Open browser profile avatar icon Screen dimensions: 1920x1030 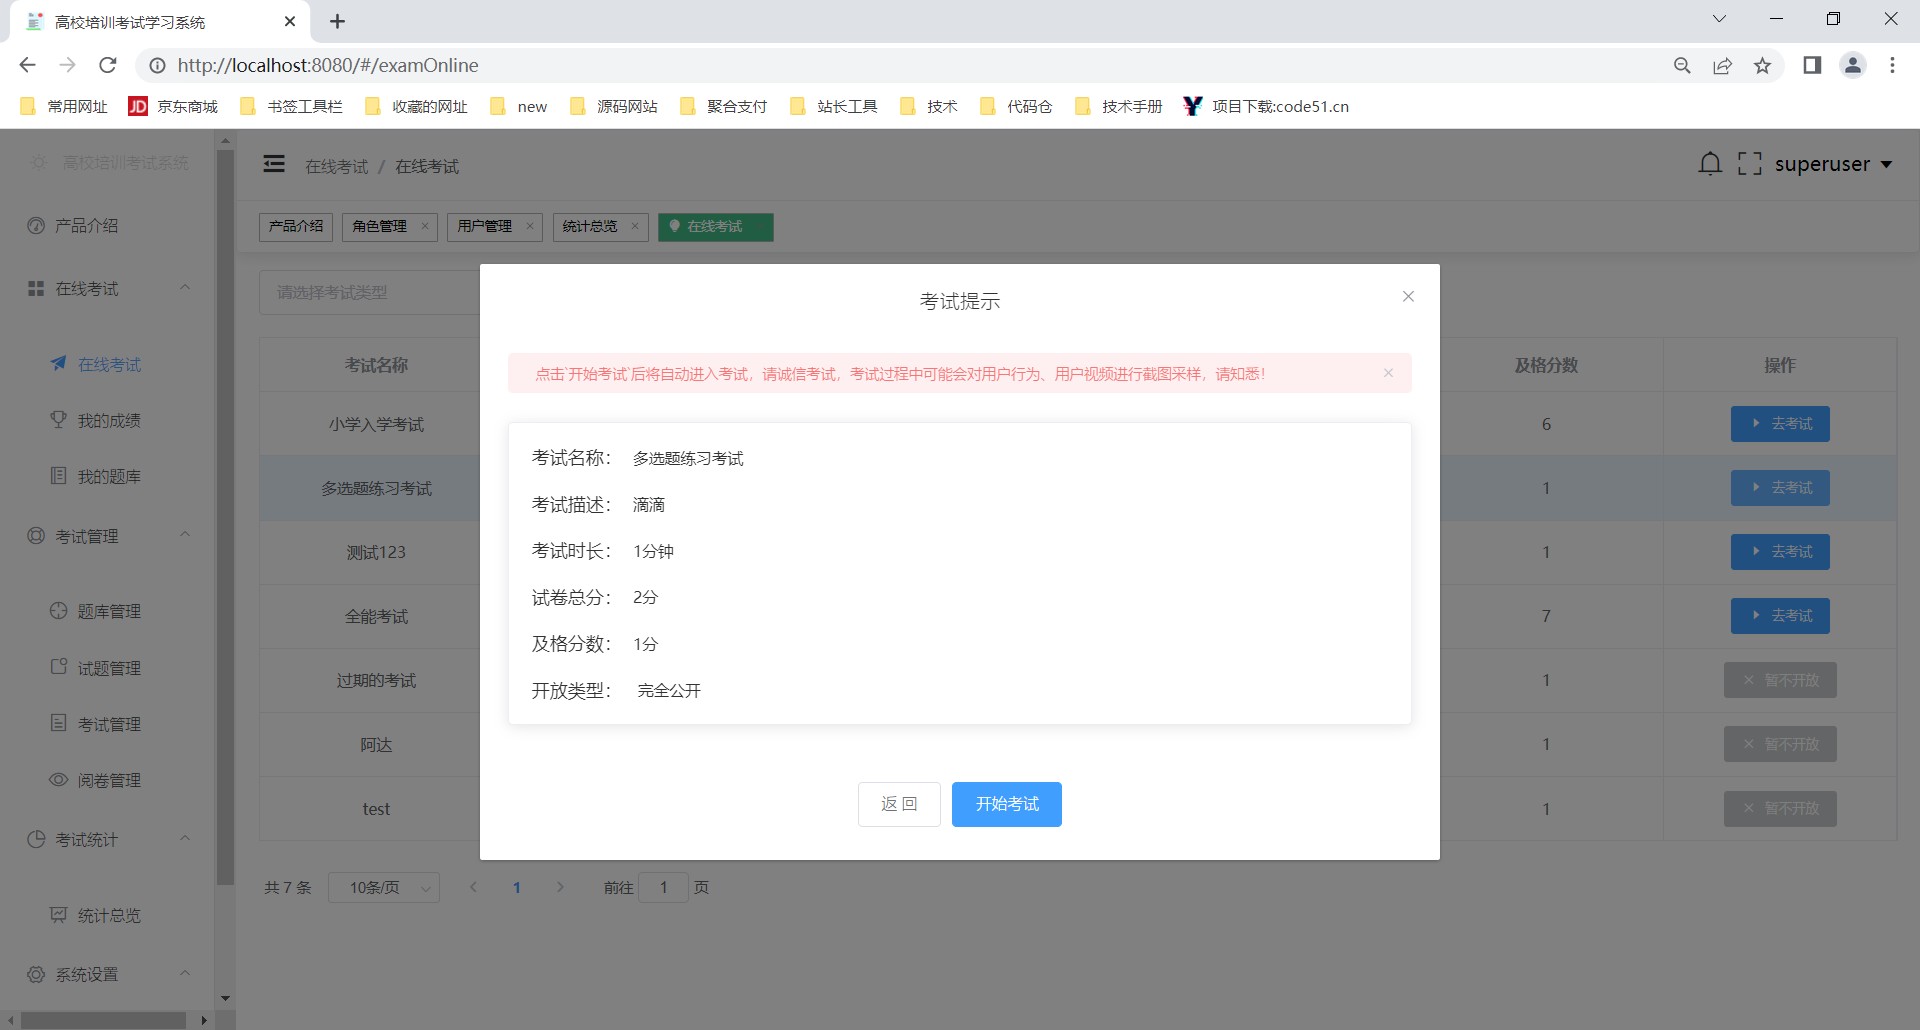click(1852, 66)
